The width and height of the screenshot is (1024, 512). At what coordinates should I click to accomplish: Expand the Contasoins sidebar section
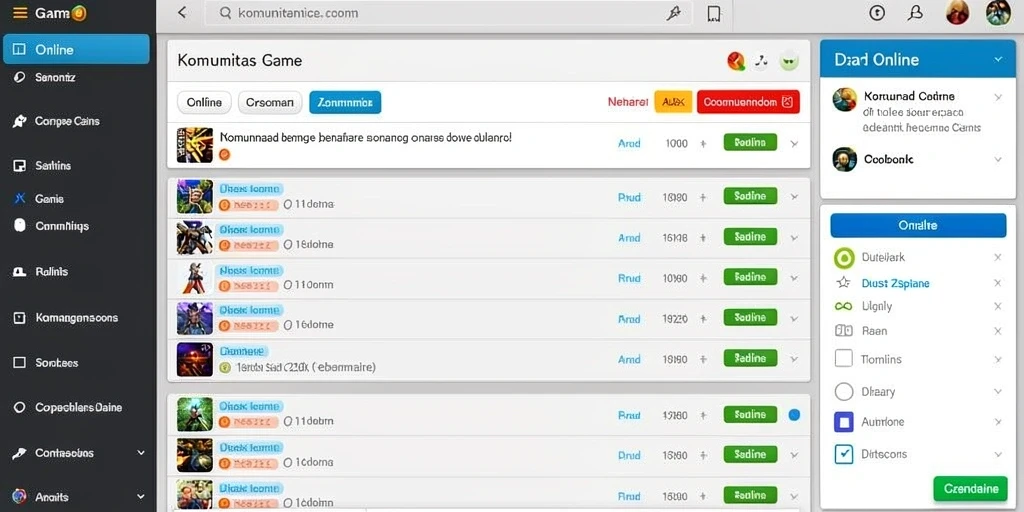tap(141, 453)
